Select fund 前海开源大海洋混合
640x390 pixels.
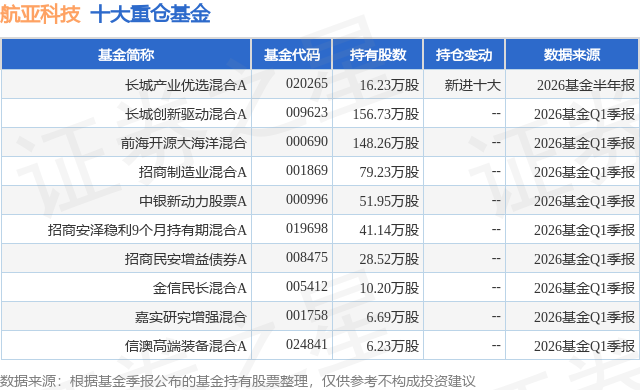(x=184, y=143)
